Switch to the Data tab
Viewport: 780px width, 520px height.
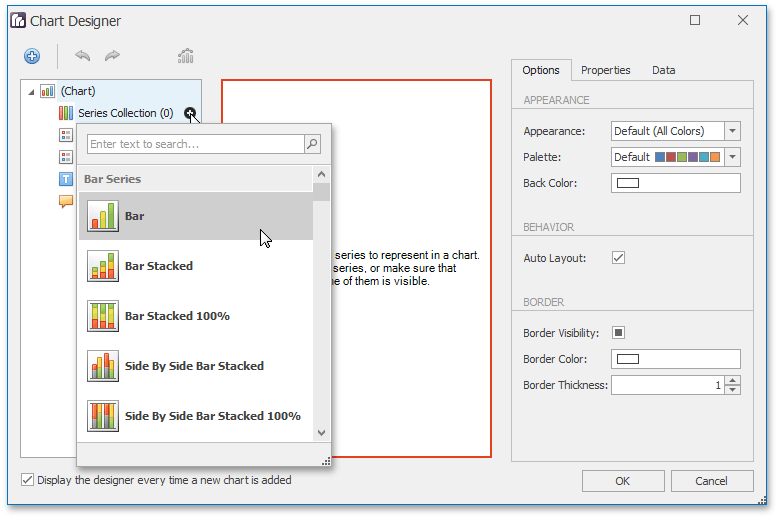click(664, 70)
